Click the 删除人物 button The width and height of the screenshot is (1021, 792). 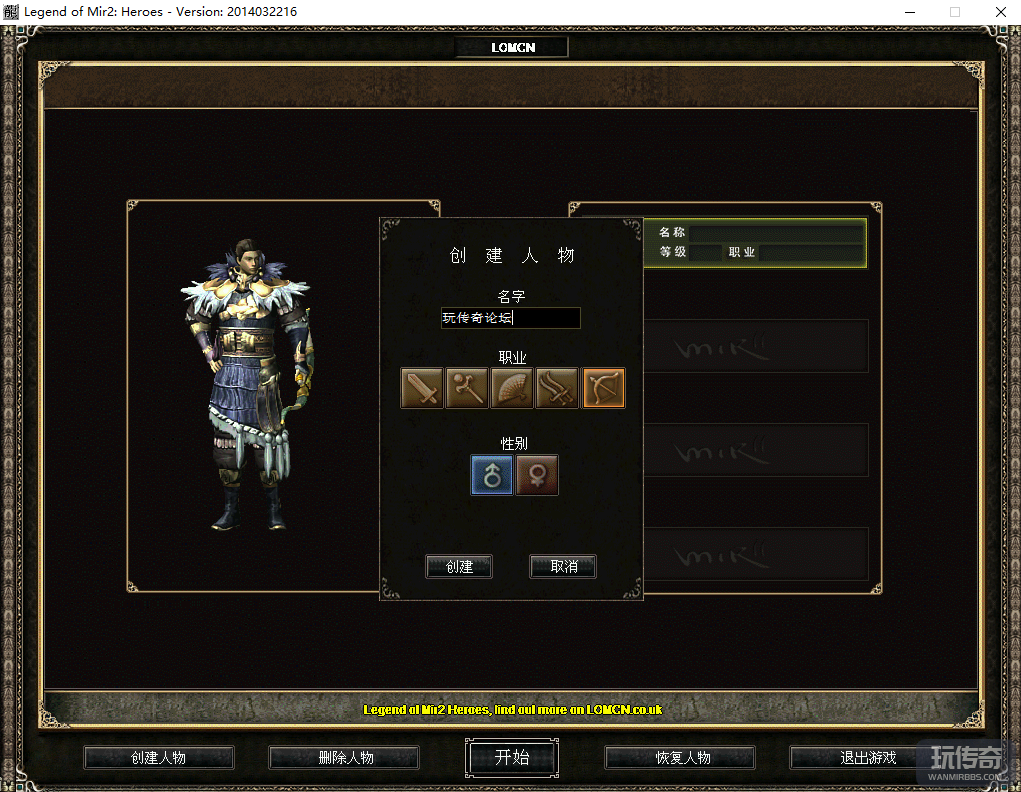click(344, 757)
